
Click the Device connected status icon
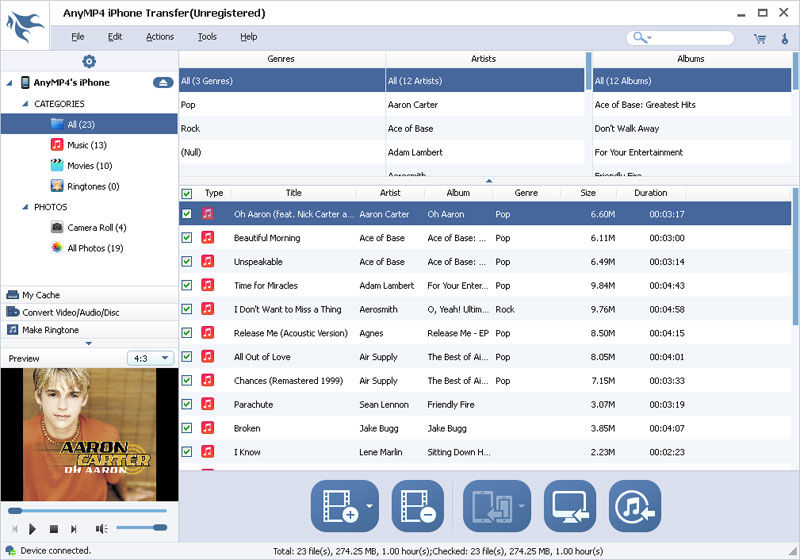click(10, 550)
